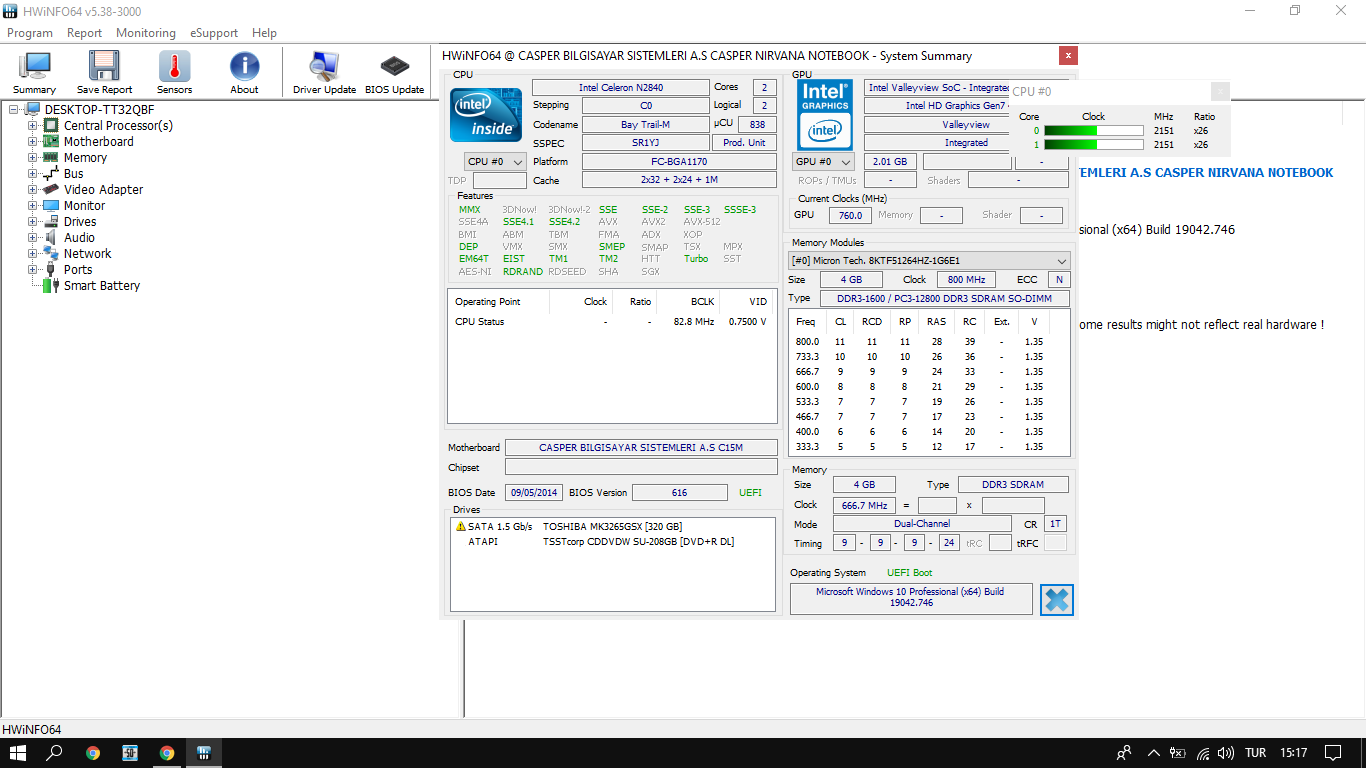Launch Driver Update from toolbar
Screen dimensions: 1366x768
point(324,72)
